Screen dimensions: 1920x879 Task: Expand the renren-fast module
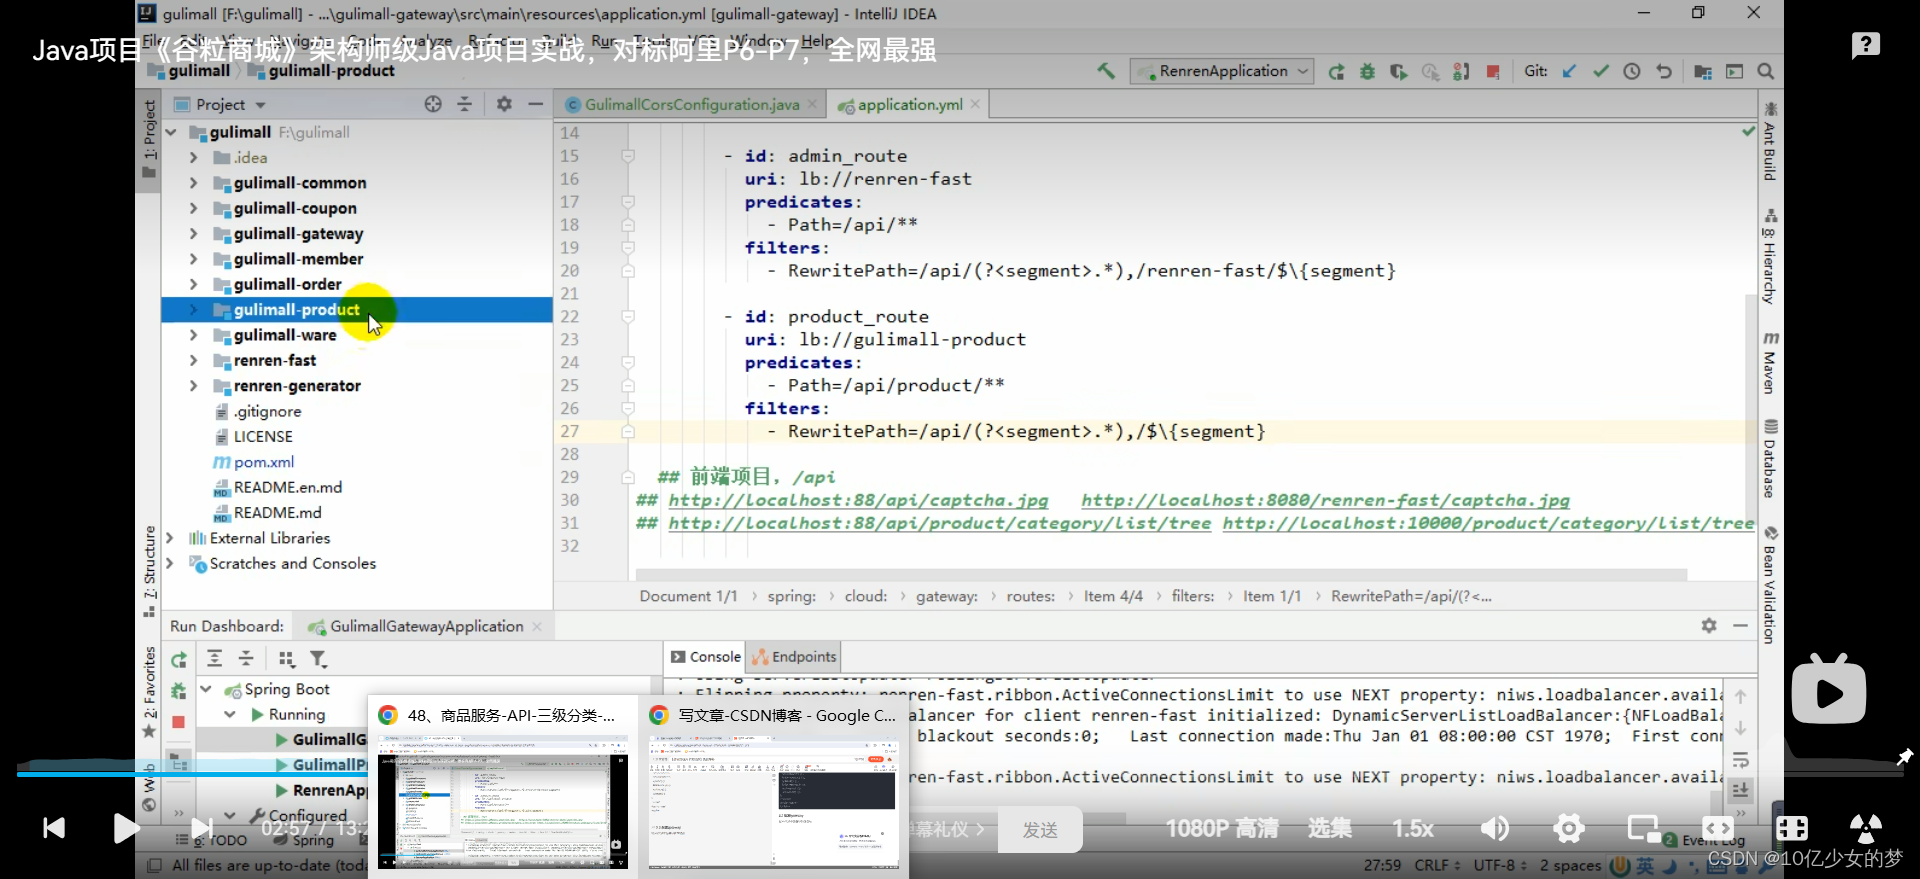click(x=194, y=360)
